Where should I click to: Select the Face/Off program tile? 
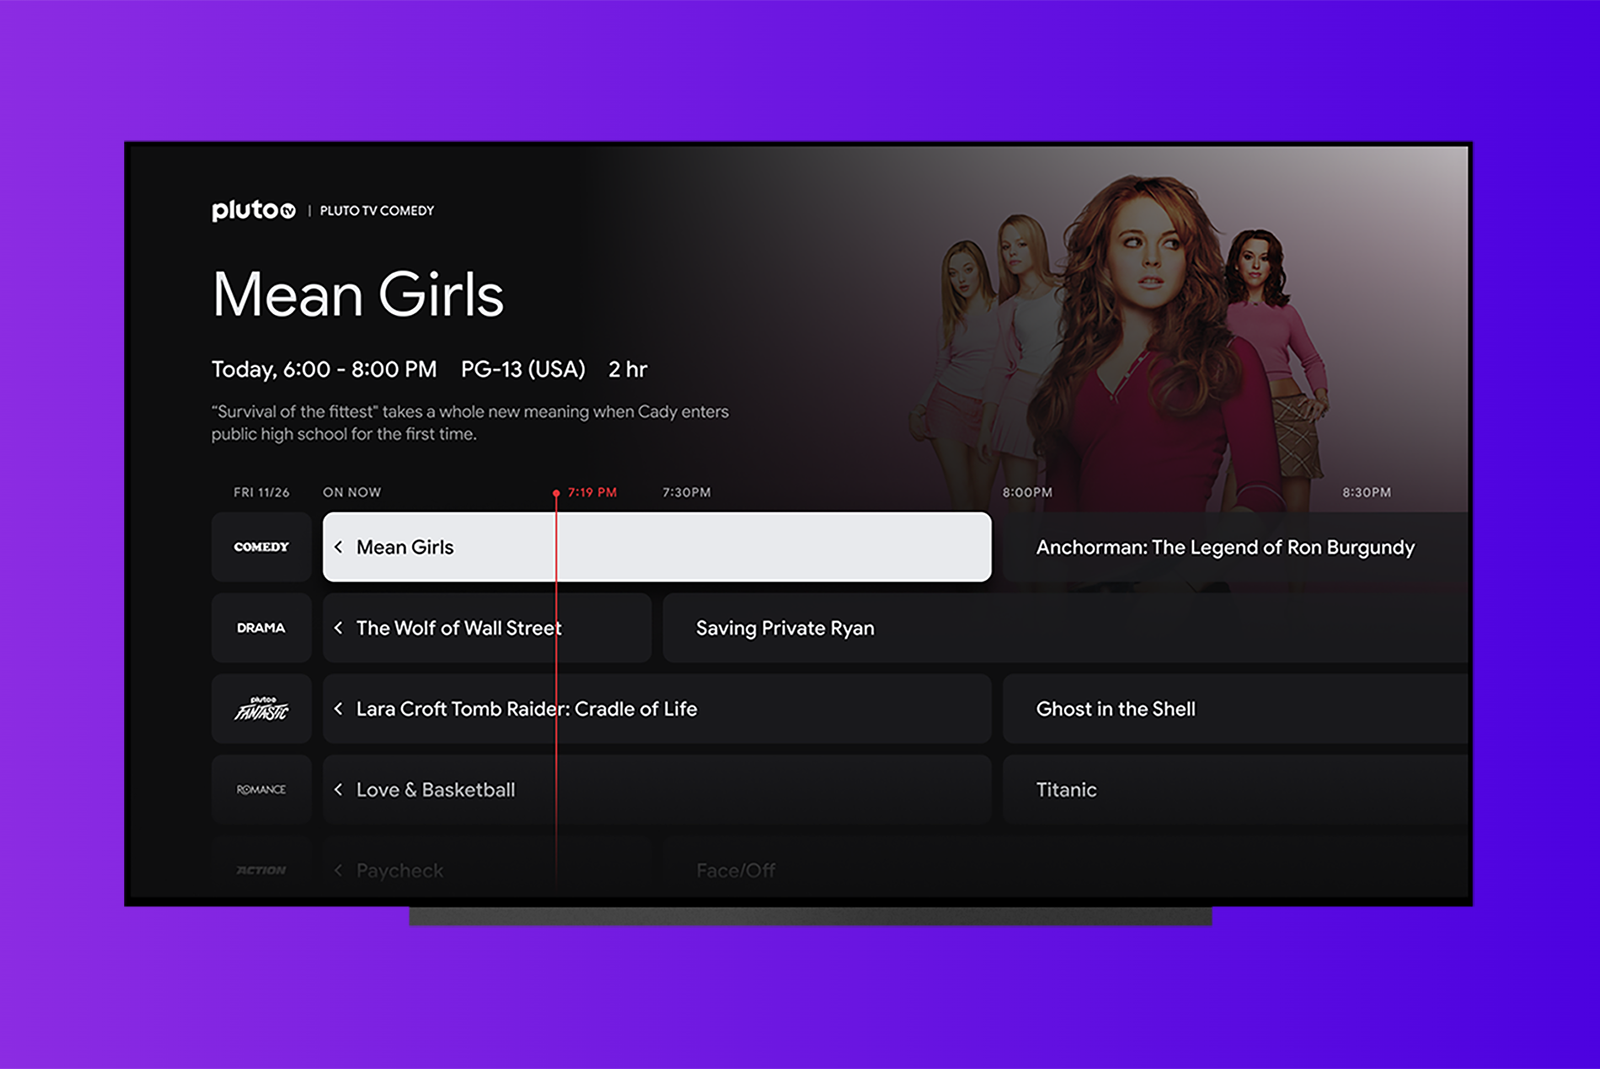click(736, 870)
